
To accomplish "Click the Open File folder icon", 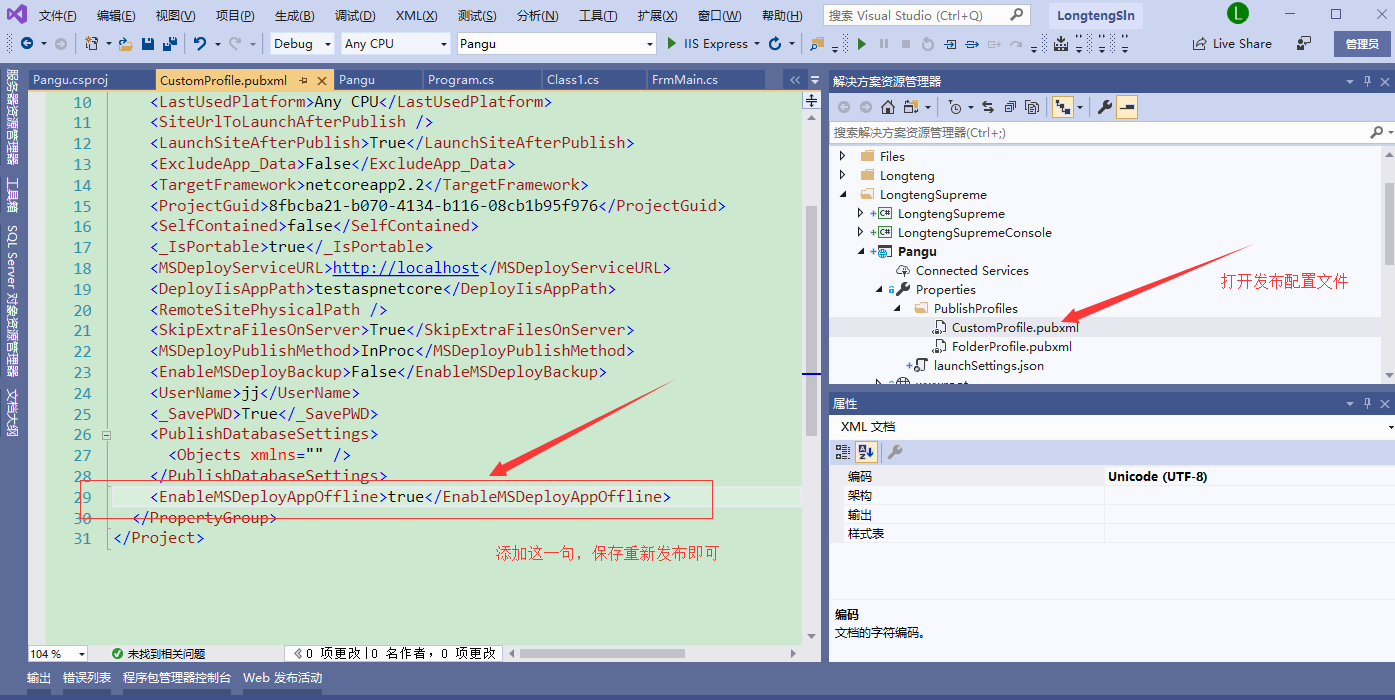I will click(125, 44).
